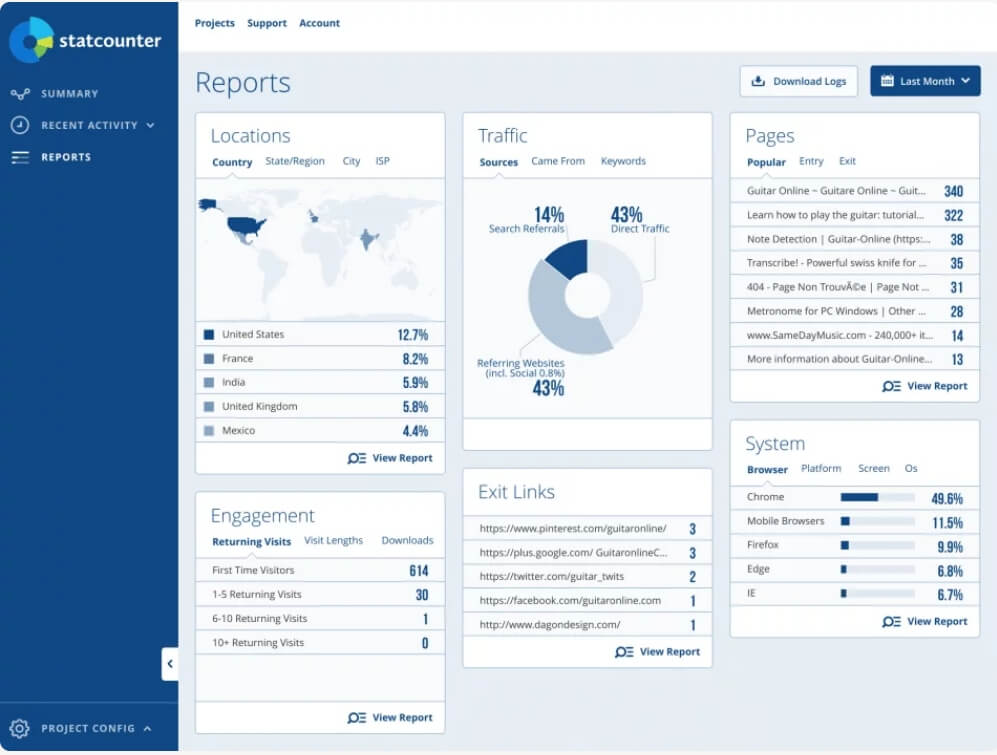
Task: Click the "Note Detection | Guitar-Online" page row
Action: pyautogui.click(x=855, y=239)
